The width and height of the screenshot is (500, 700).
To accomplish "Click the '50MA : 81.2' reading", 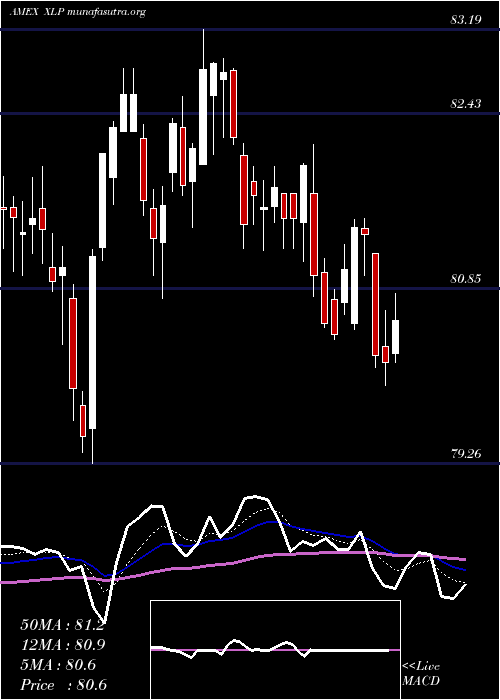I will 62,625.
